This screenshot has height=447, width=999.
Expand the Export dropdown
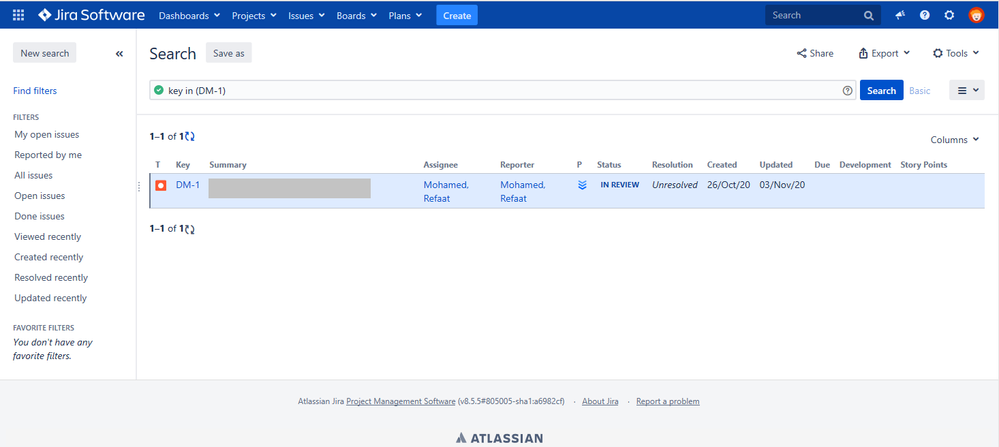tap(884, 53)
